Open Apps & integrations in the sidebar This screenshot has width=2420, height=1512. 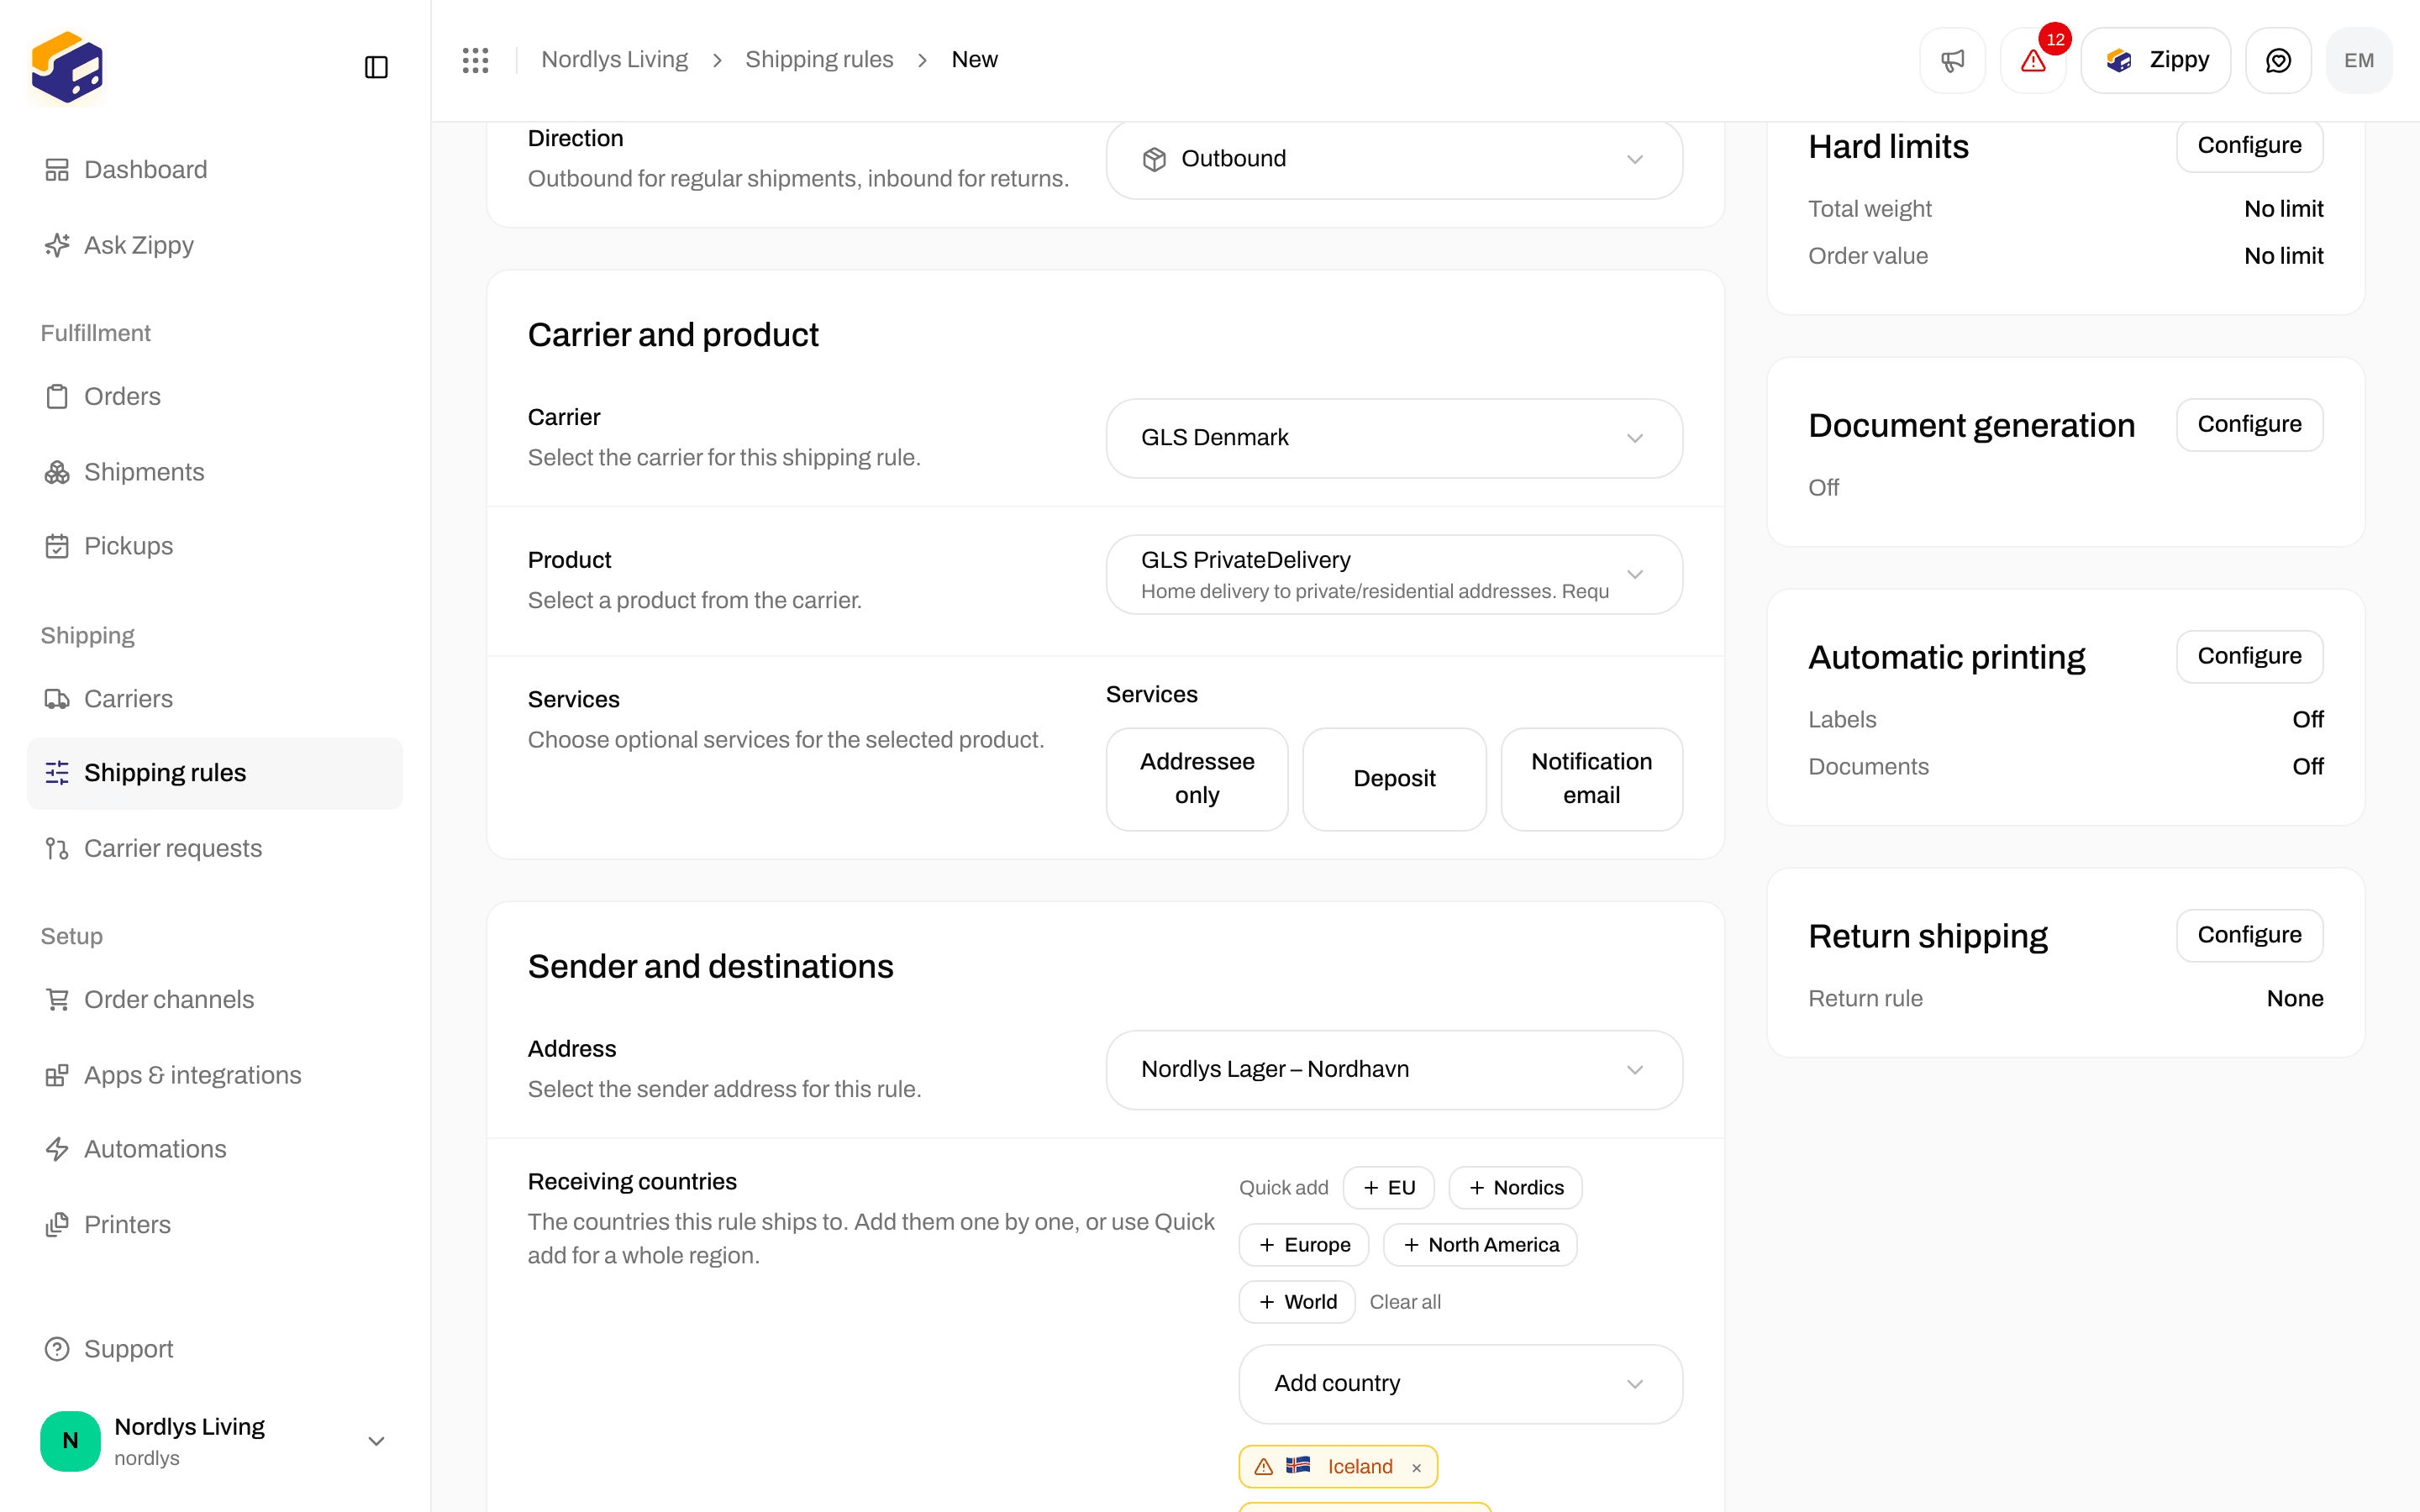click(x=215, y=1075)
